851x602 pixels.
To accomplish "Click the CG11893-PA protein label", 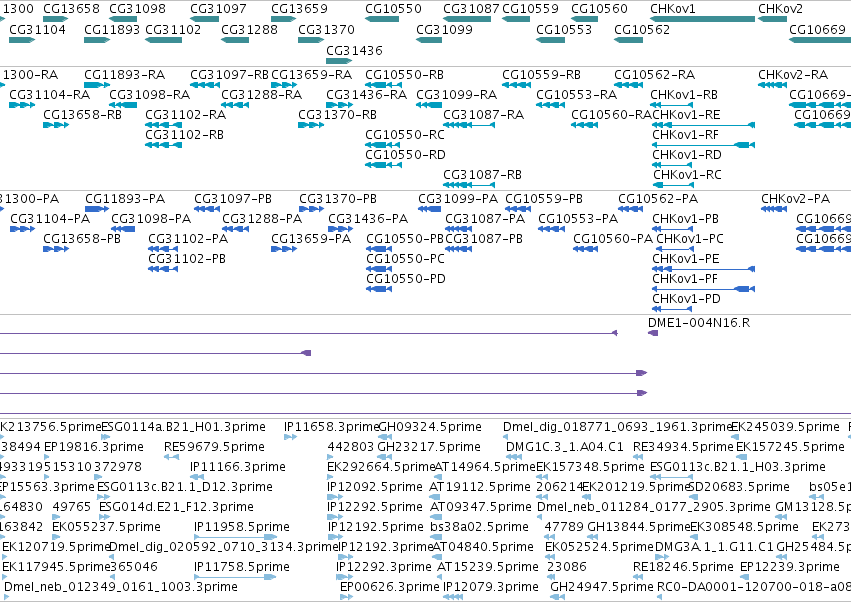I will pos(125,199).
